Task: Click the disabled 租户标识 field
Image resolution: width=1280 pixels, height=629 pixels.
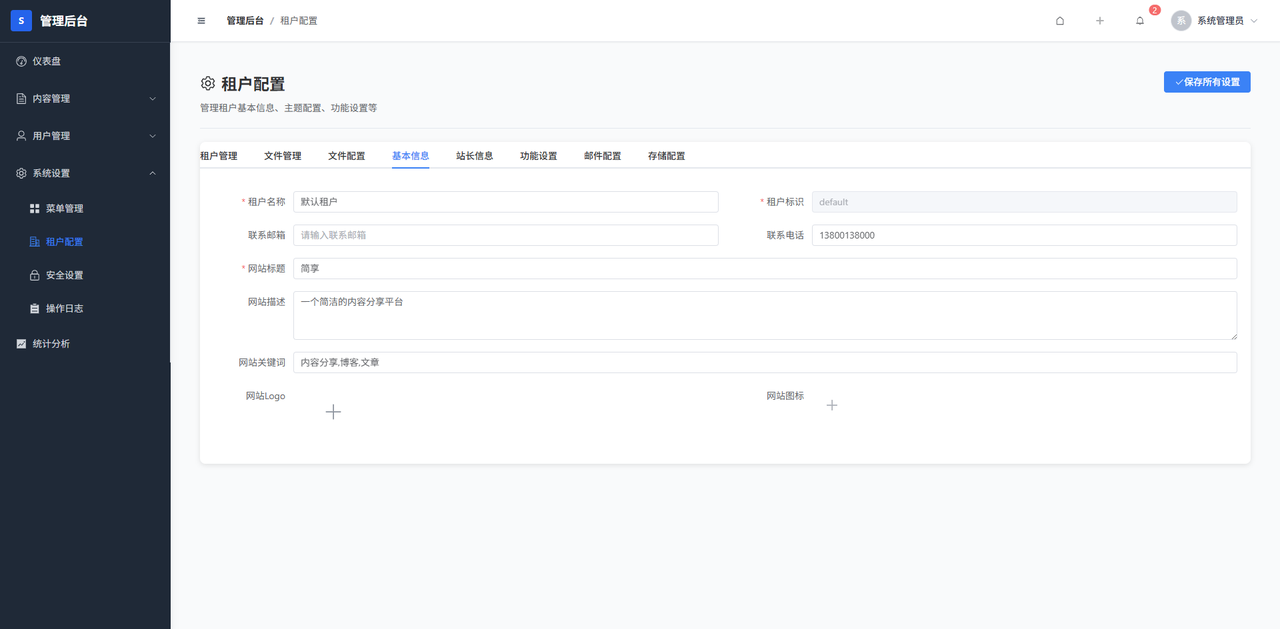Action: (x=1024, y=201)
